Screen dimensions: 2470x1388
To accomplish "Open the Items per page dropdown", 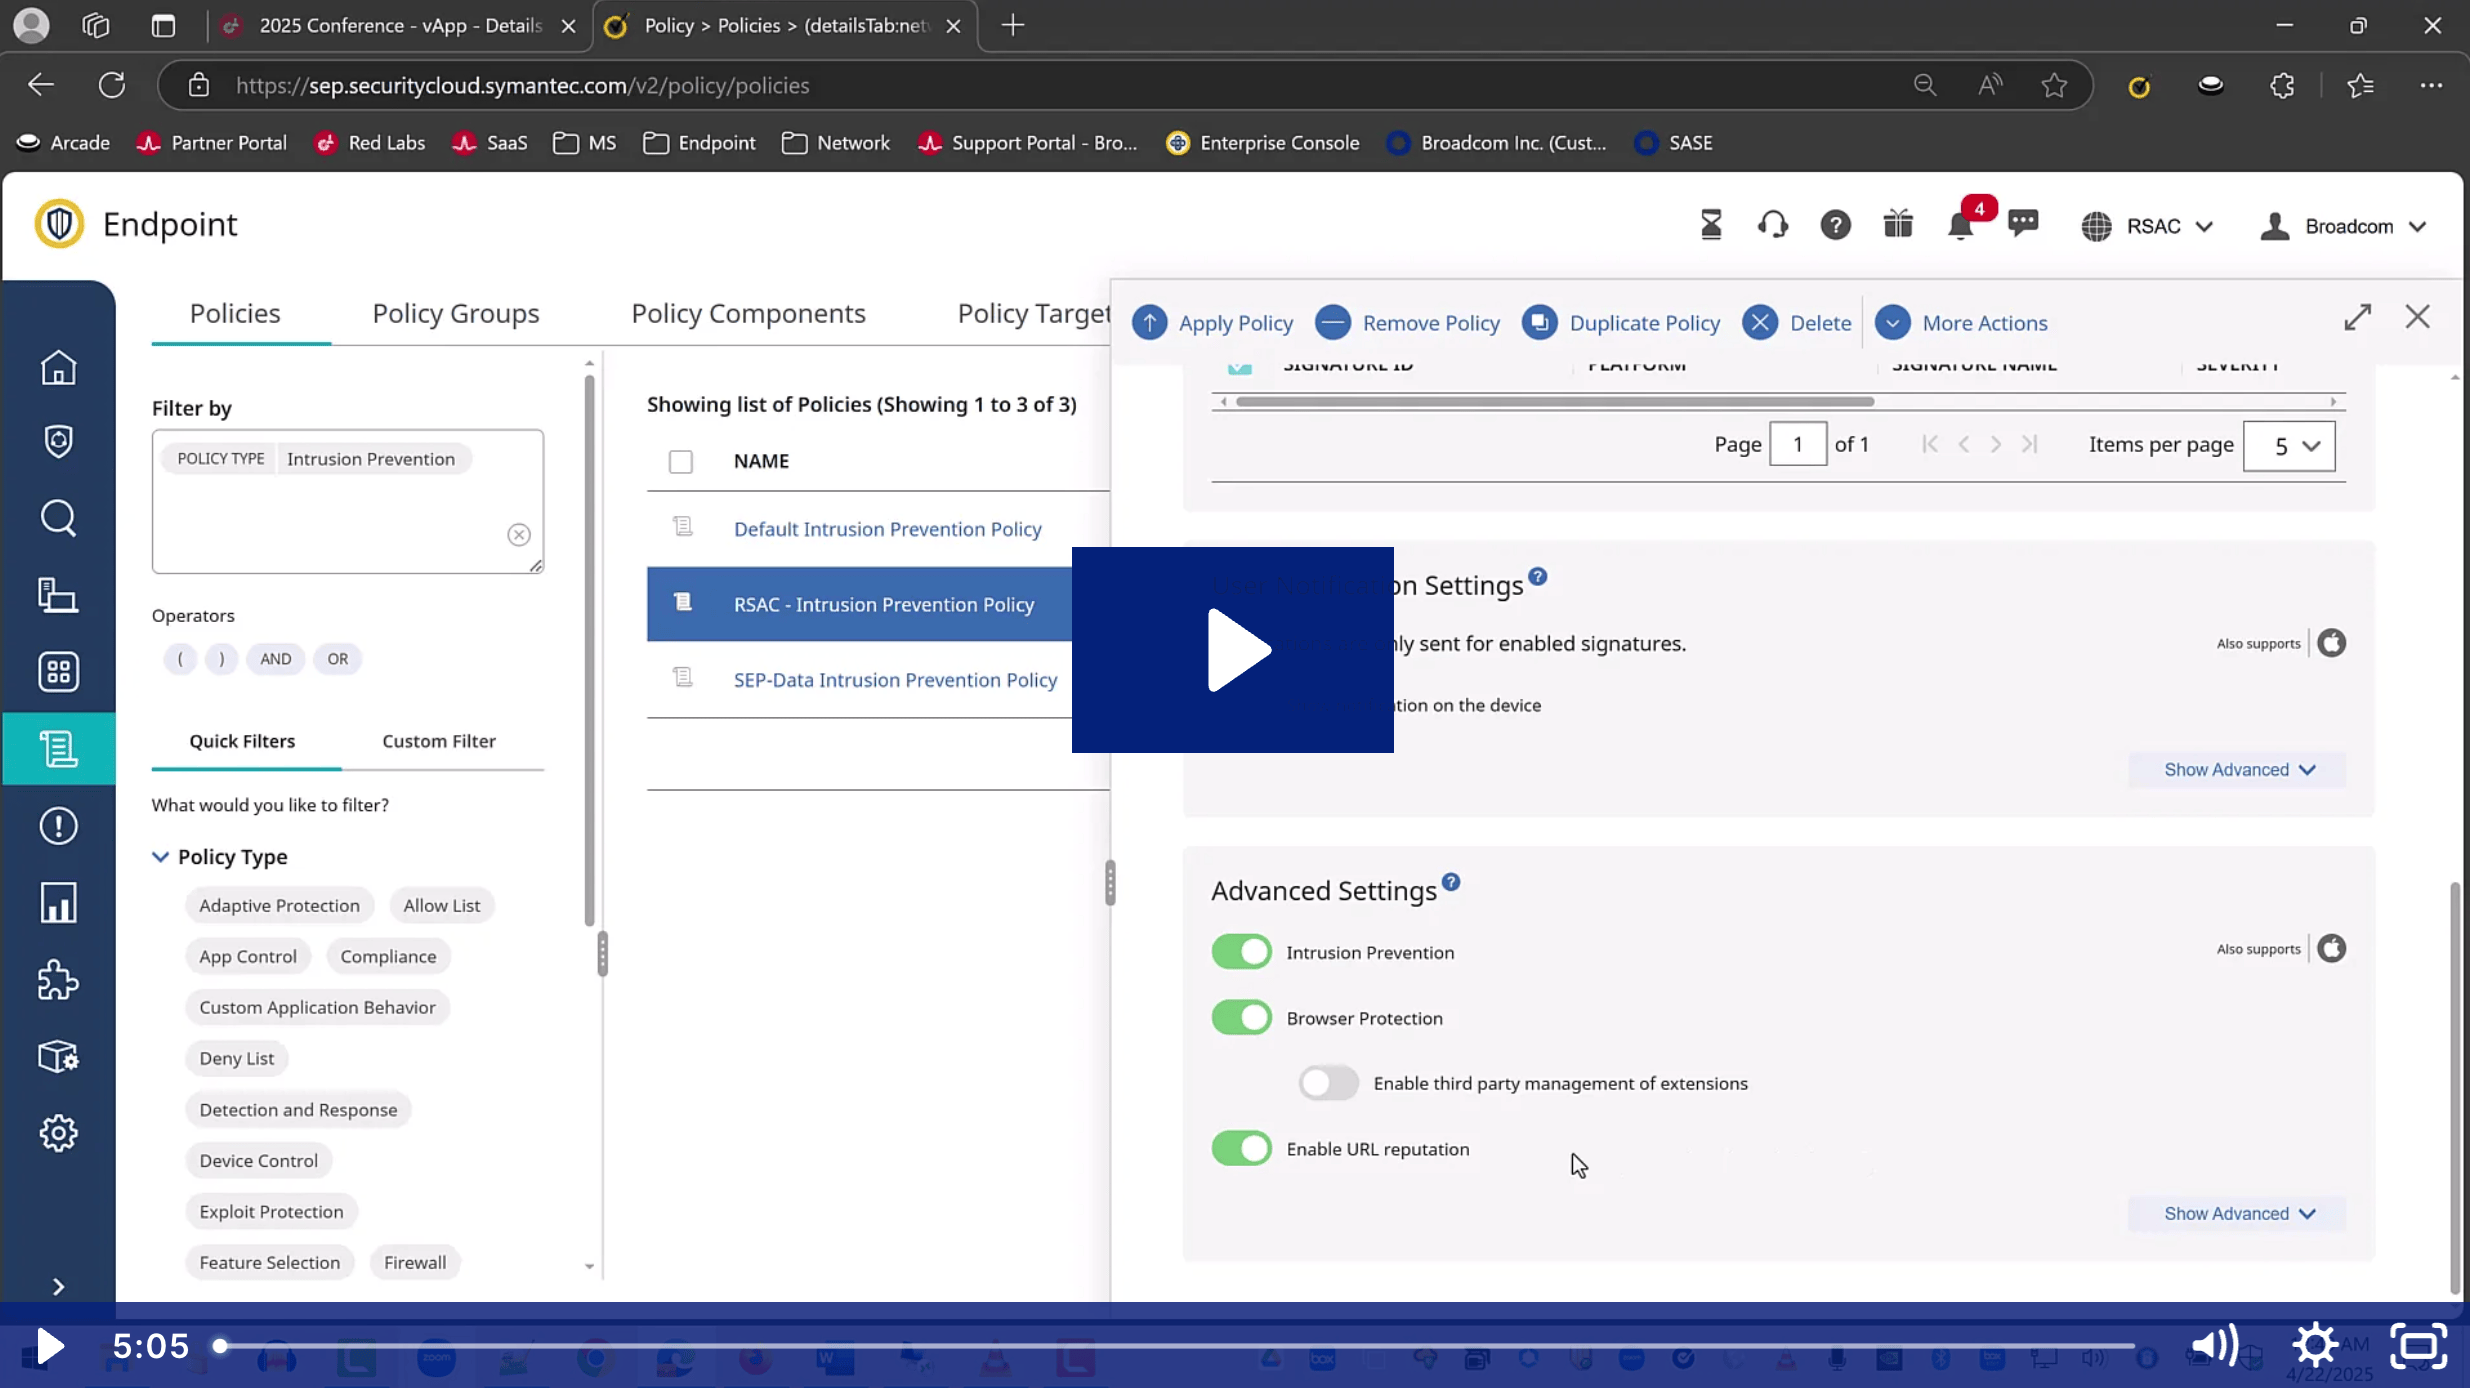I will click(2288, 446).
